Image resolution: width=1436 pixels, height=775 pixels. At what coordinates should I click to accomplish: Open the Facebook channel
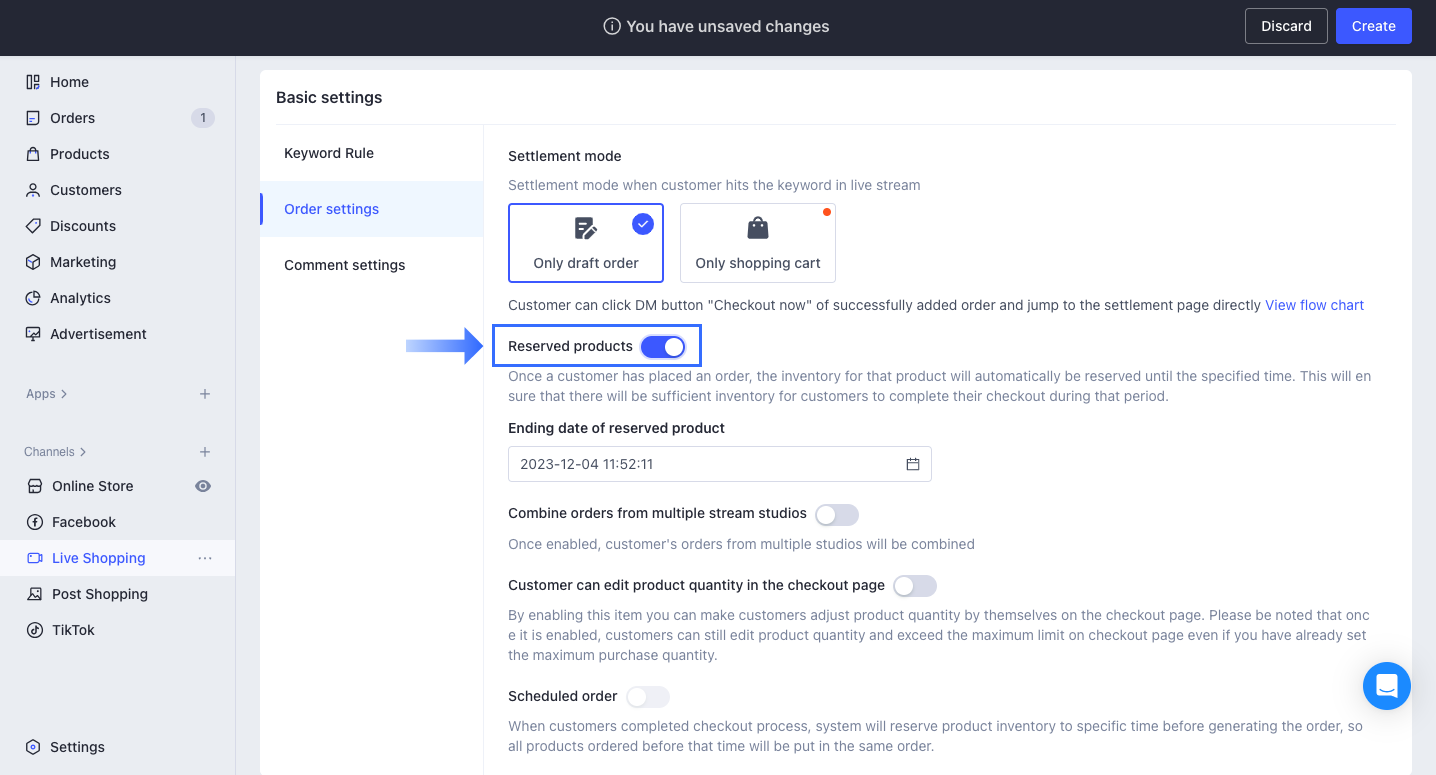click(83, 521)
